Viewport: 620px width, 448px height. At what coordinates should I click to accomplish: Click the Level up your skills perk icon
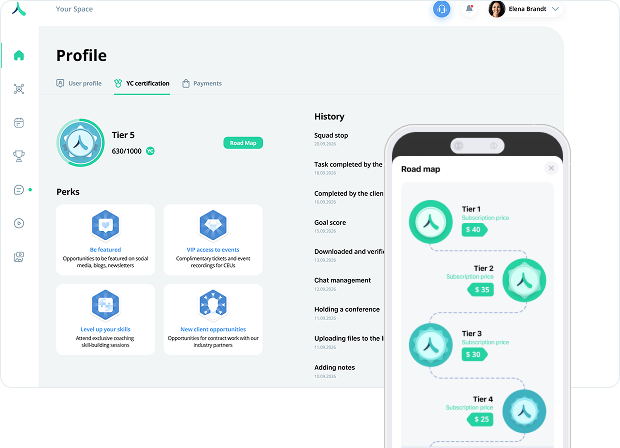click(x=105, y=304)
